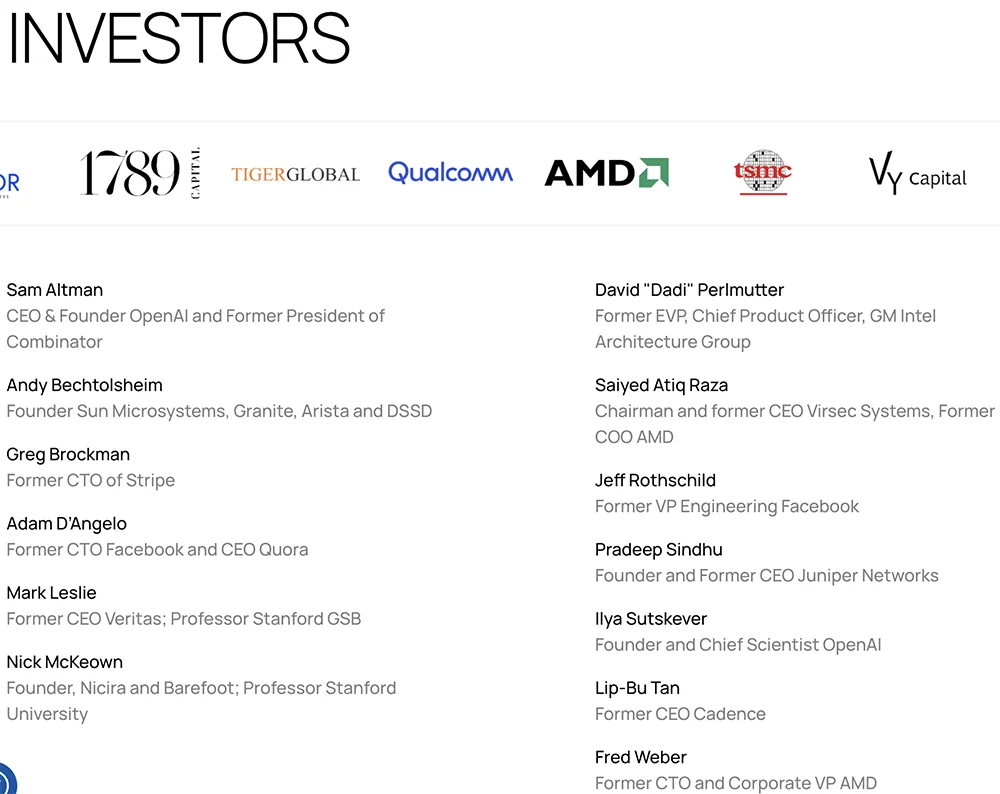Select David "Dadi" Perlmutter's name
This screenshot has width=1000, height=794.
pyautogui.click(x=689, y=290)
